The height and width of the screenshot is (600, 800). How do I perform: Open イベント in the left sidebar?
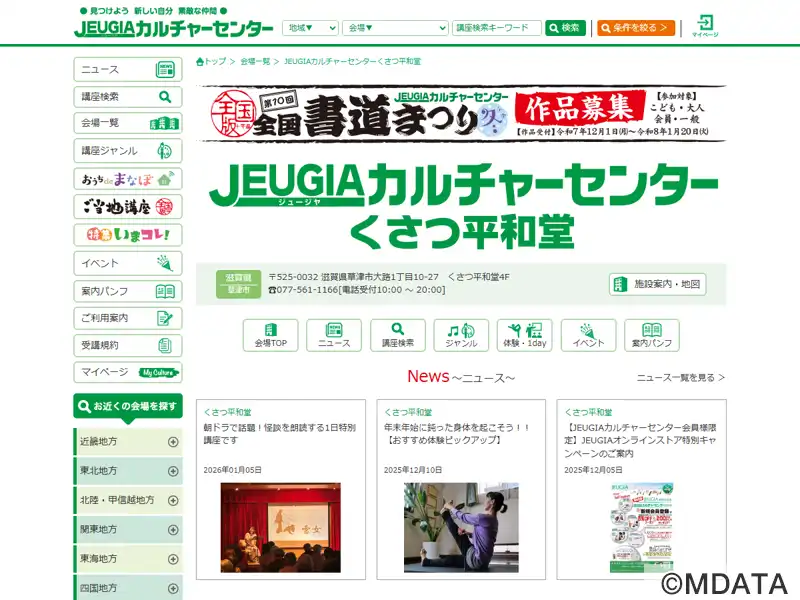tap(128, 263)
